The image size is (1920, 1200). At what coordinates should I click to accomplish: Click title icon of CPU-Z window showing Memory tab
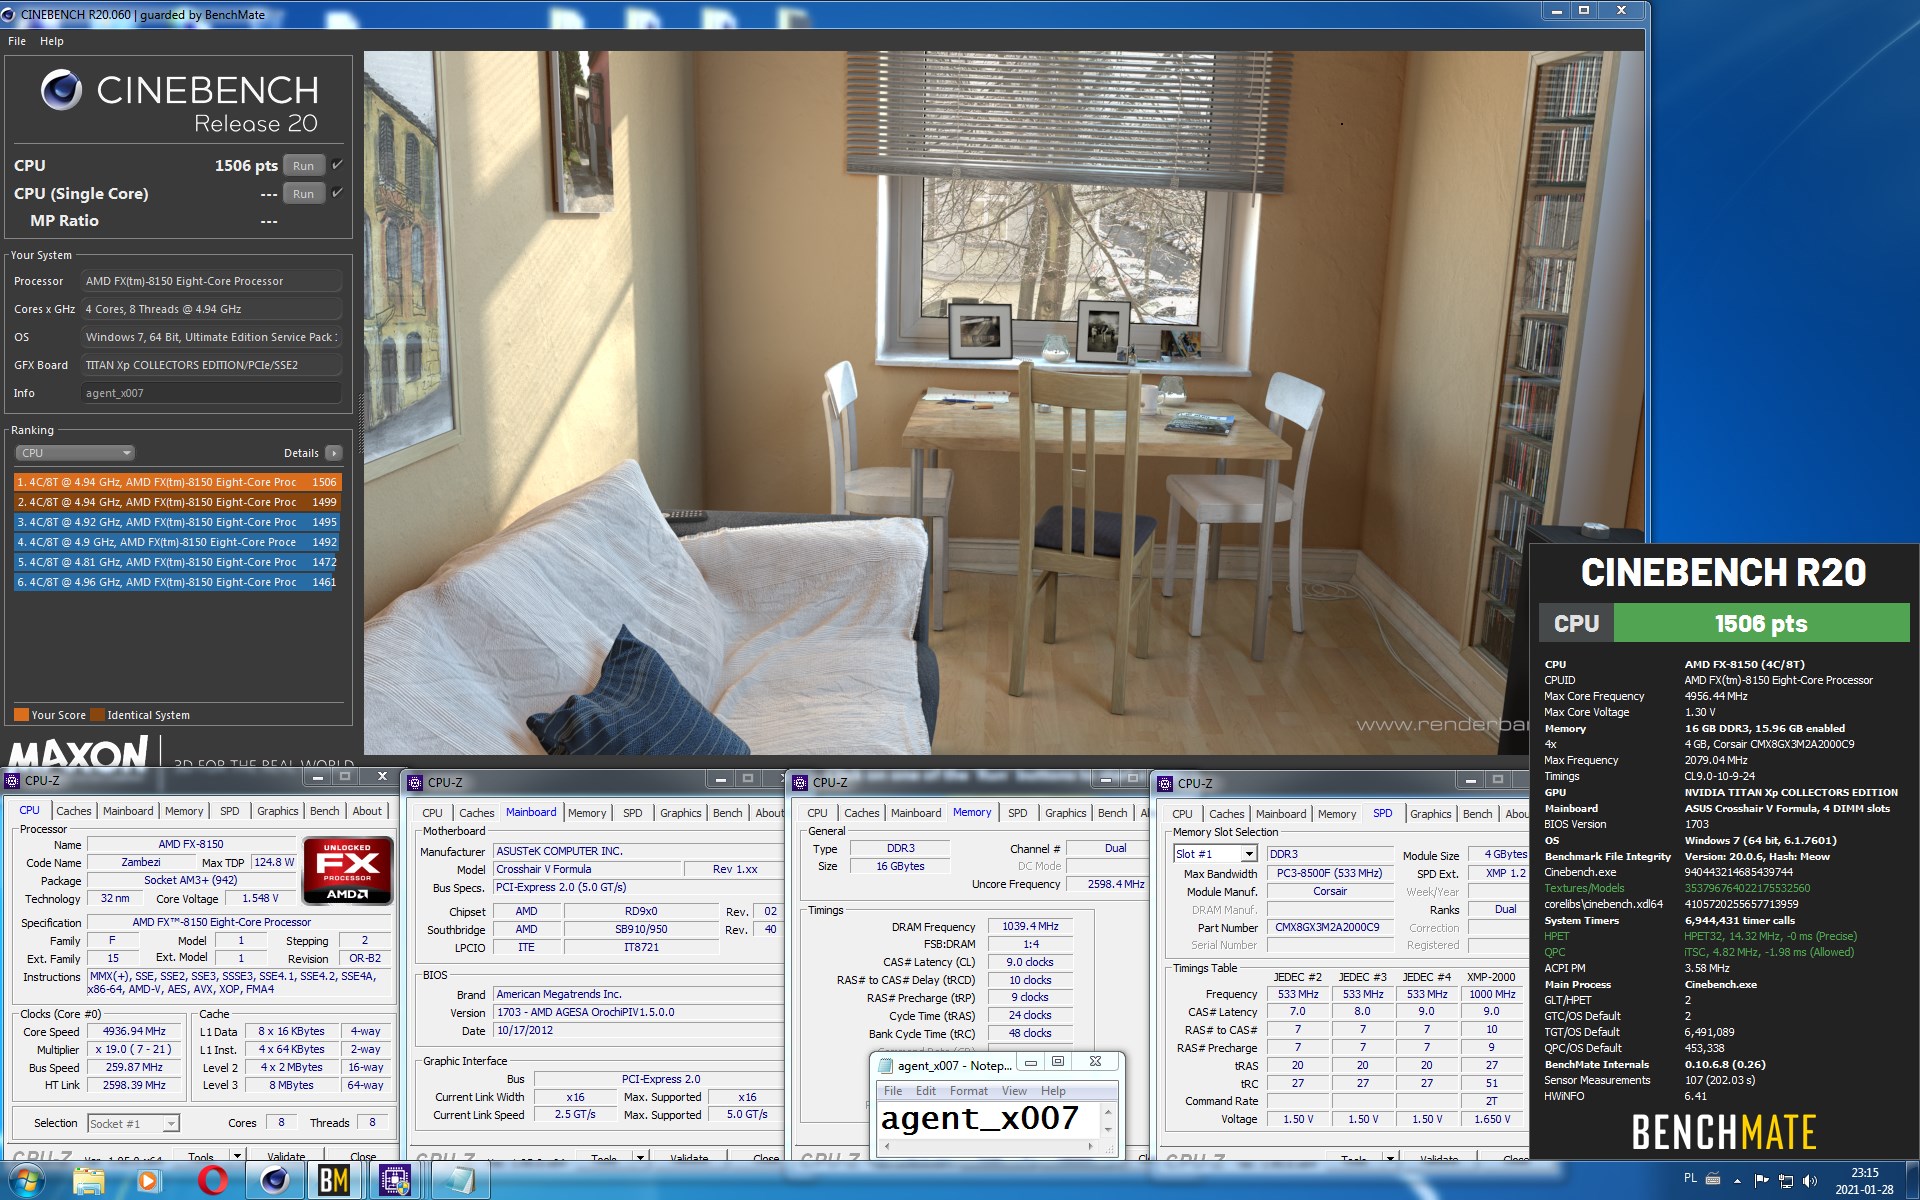(x=800, y=782)
